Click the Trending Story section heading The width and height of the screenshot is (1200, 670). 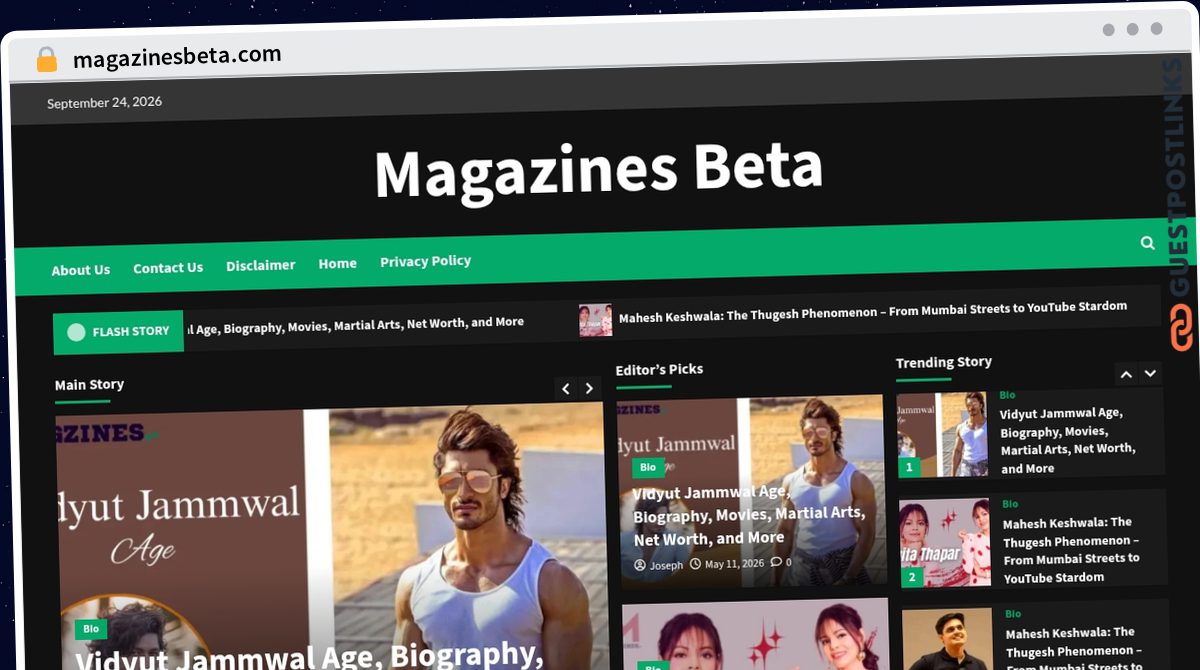(x=944, y=362)
